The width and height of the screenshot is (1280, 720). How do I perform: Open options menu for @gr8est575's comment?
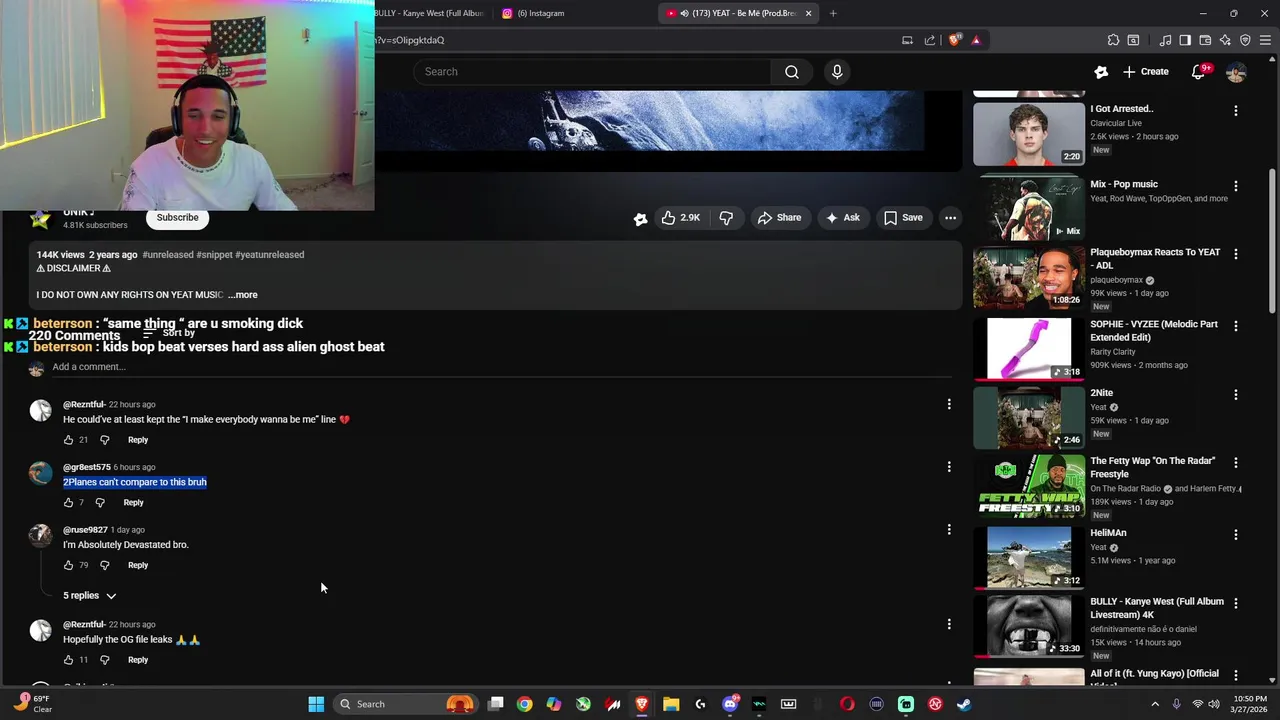point(949,467)
